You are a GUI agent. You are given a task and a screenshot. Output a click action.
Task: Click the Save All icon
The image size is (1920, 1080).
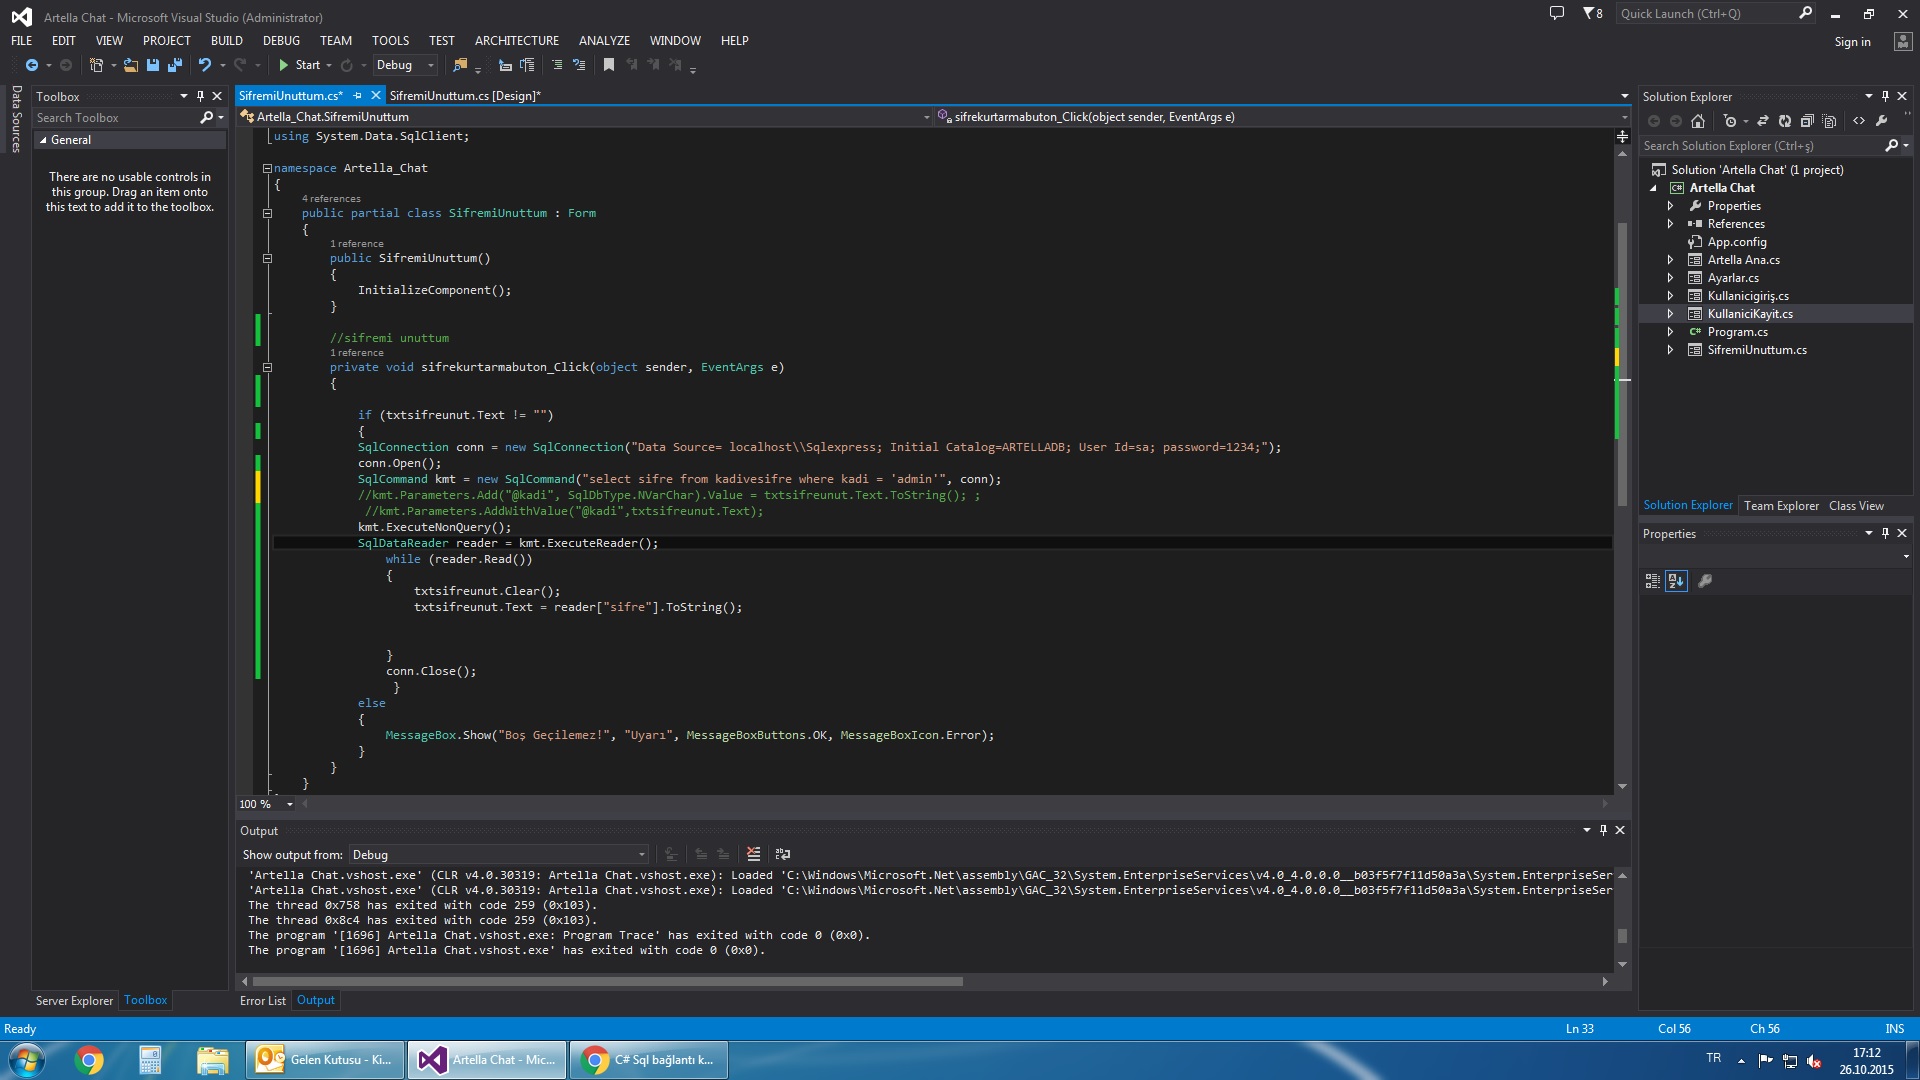tap(175, 65)
